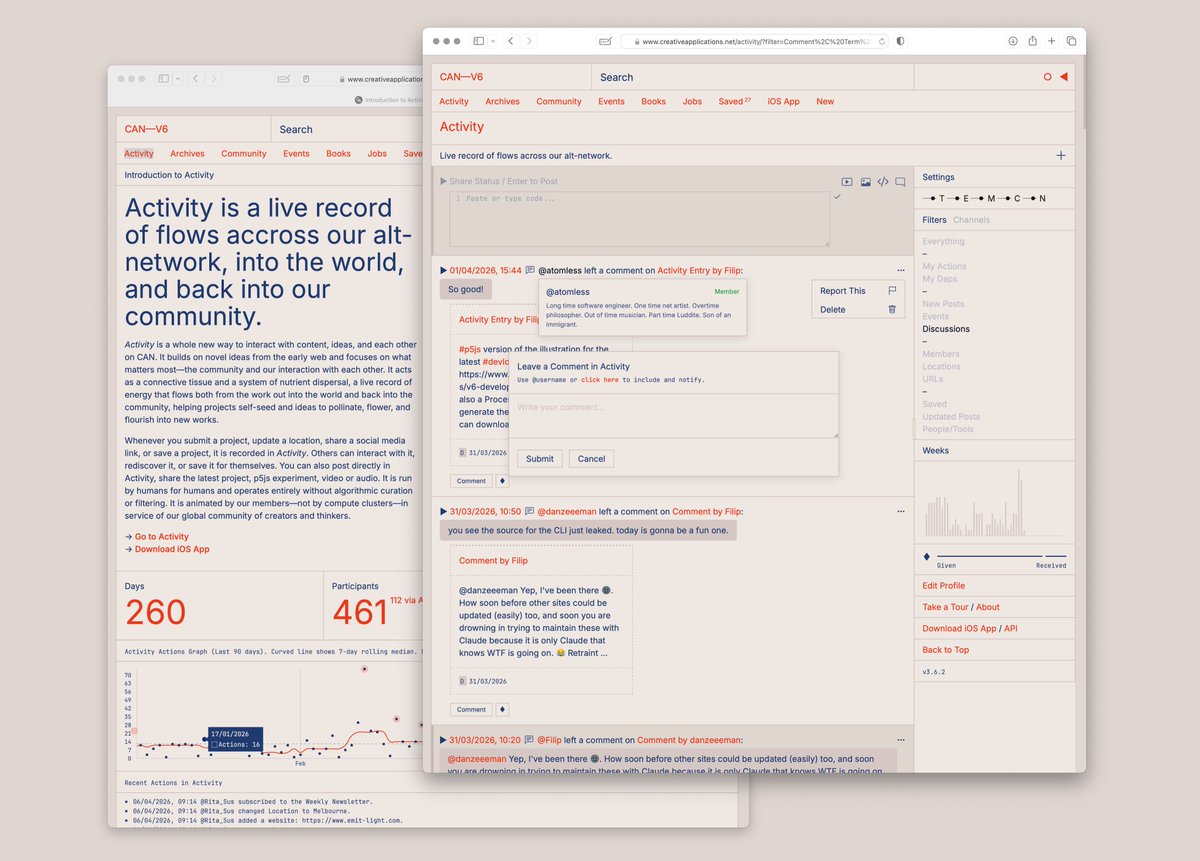Open sidebar dropdown arrow in front Safari window
Viewport: 1200px width, 861px height.
click(x=493, y=41)
